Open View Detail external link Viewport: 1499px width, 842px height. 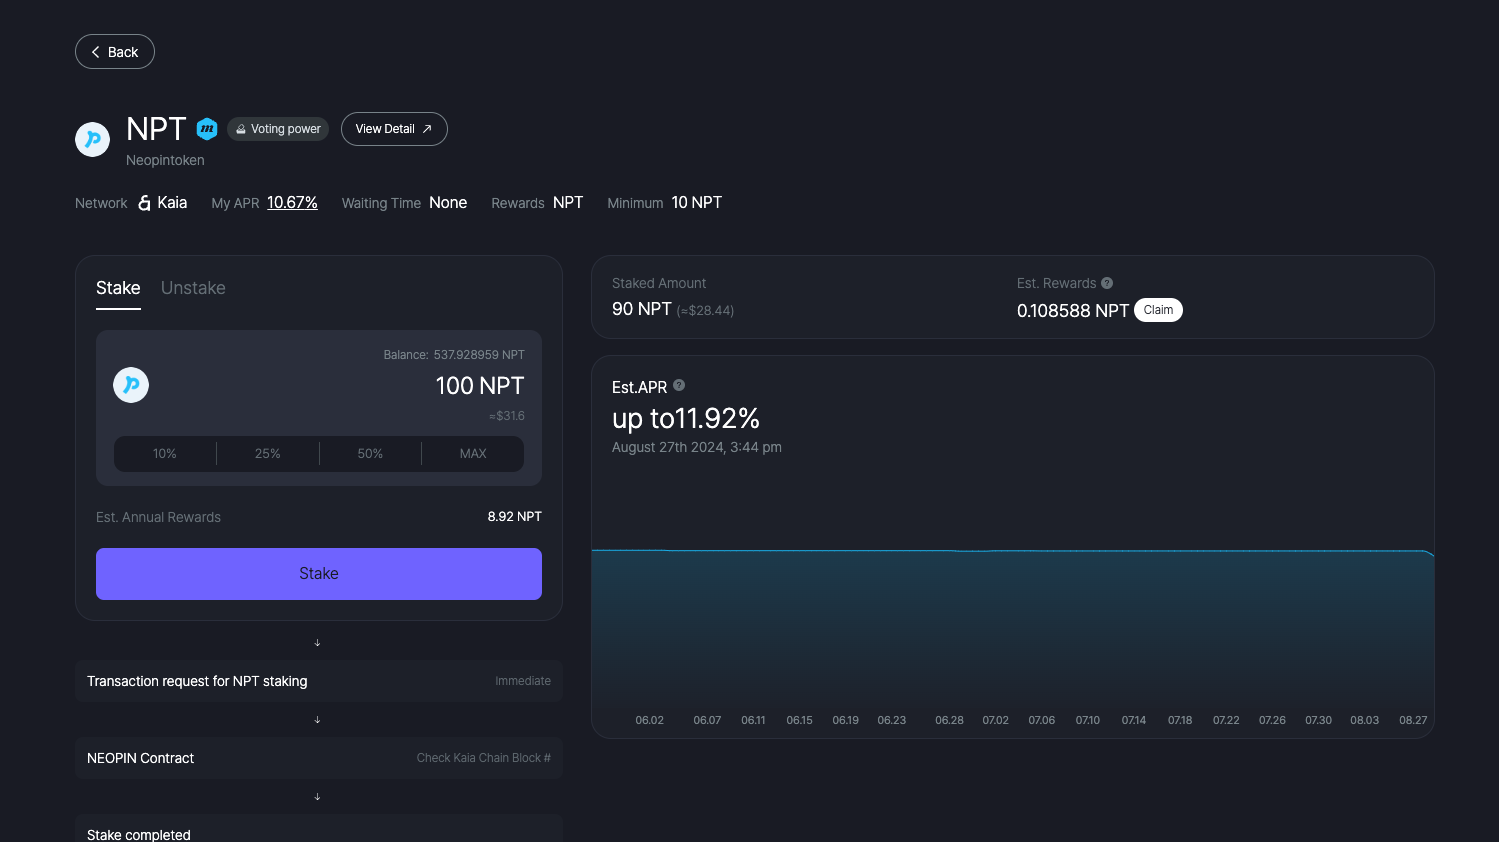(394, 129)
